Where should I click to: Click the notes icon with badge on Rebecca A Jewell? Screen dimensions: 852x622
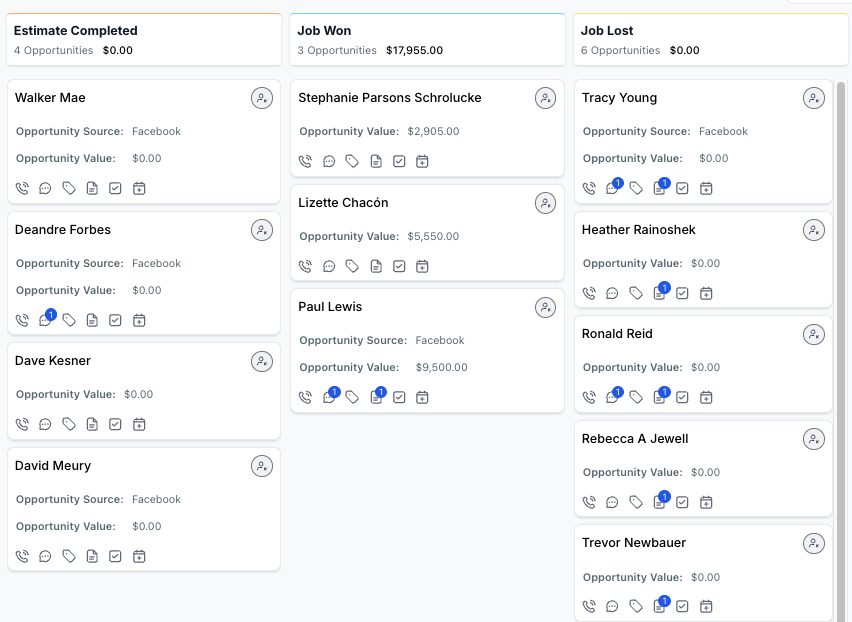[660, 502]
